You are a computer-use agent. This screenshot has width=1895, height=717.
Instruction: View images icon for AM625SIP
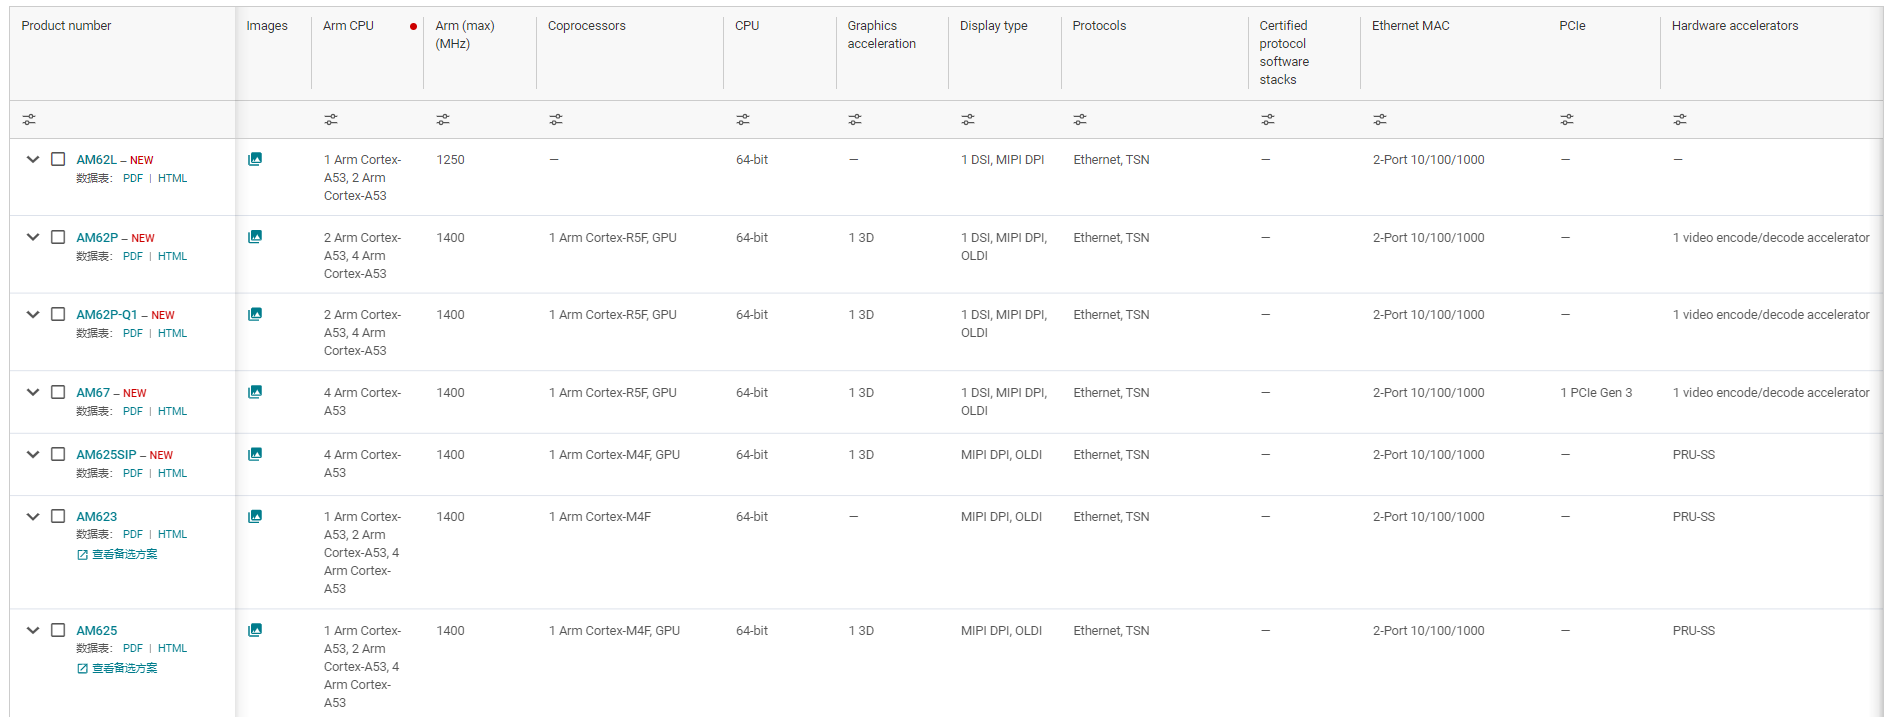[255, 454]
